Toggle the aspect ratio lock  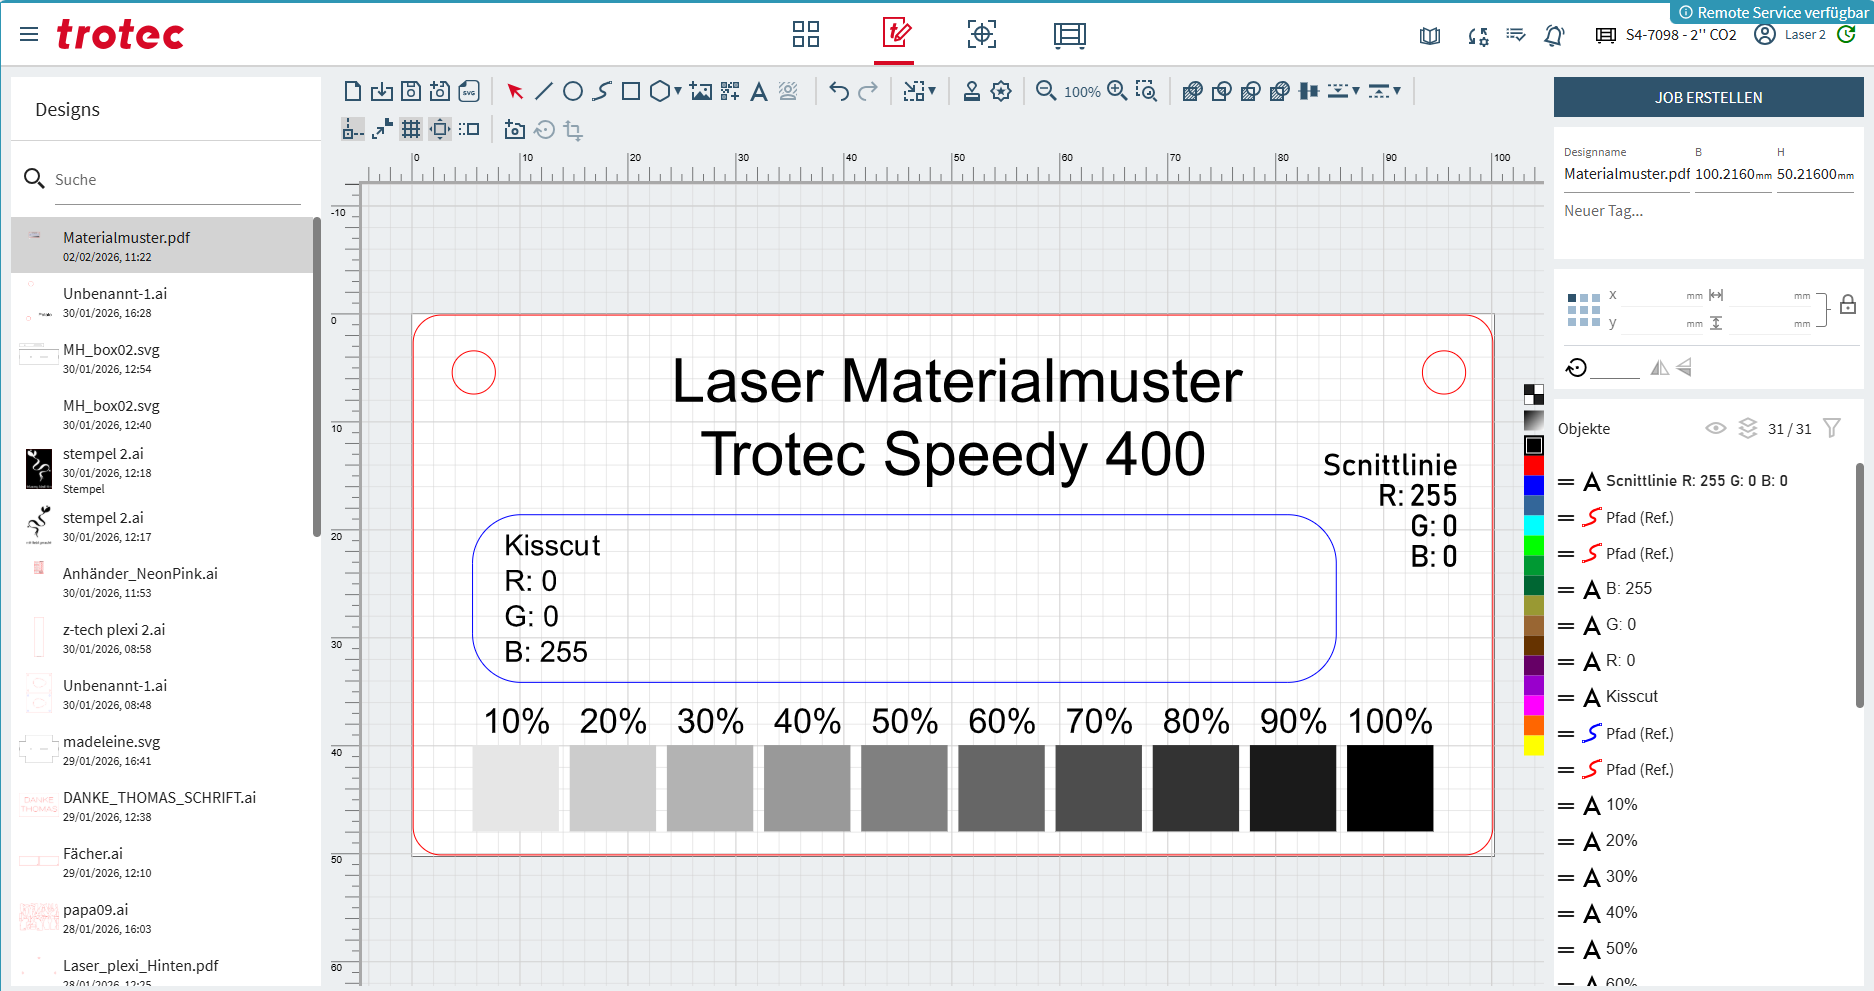pyautogui.click(x=1848, y=305)
